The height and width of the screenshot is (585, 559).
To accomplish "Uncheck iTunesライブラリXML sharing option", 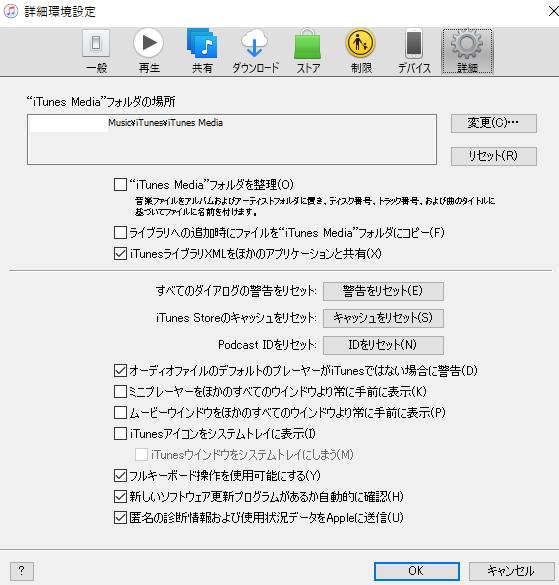I will coord(120,254).
